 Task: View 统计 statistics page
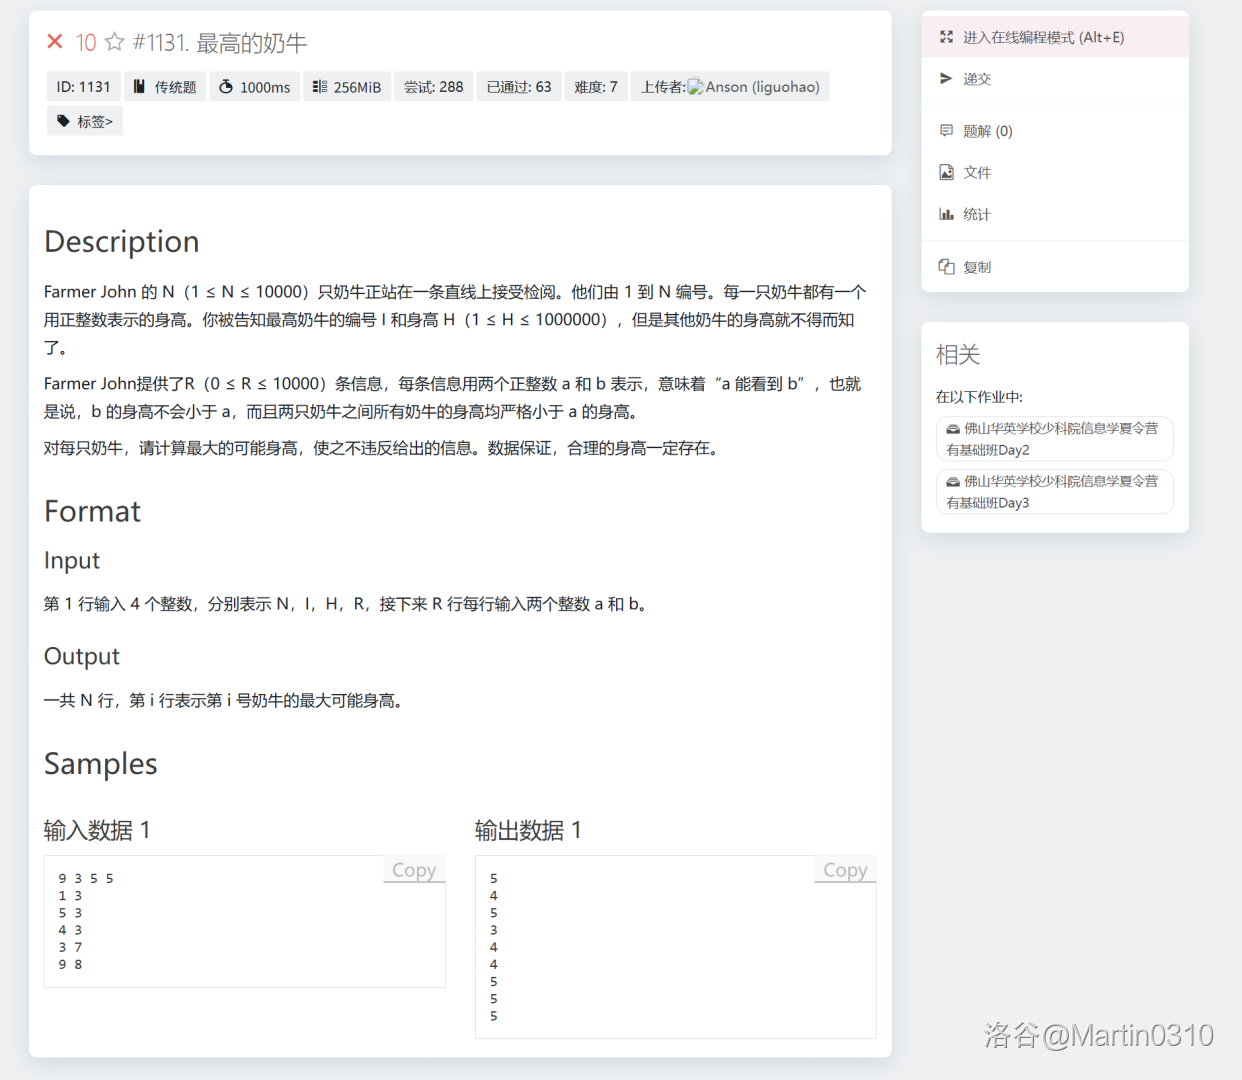(976, 214)
